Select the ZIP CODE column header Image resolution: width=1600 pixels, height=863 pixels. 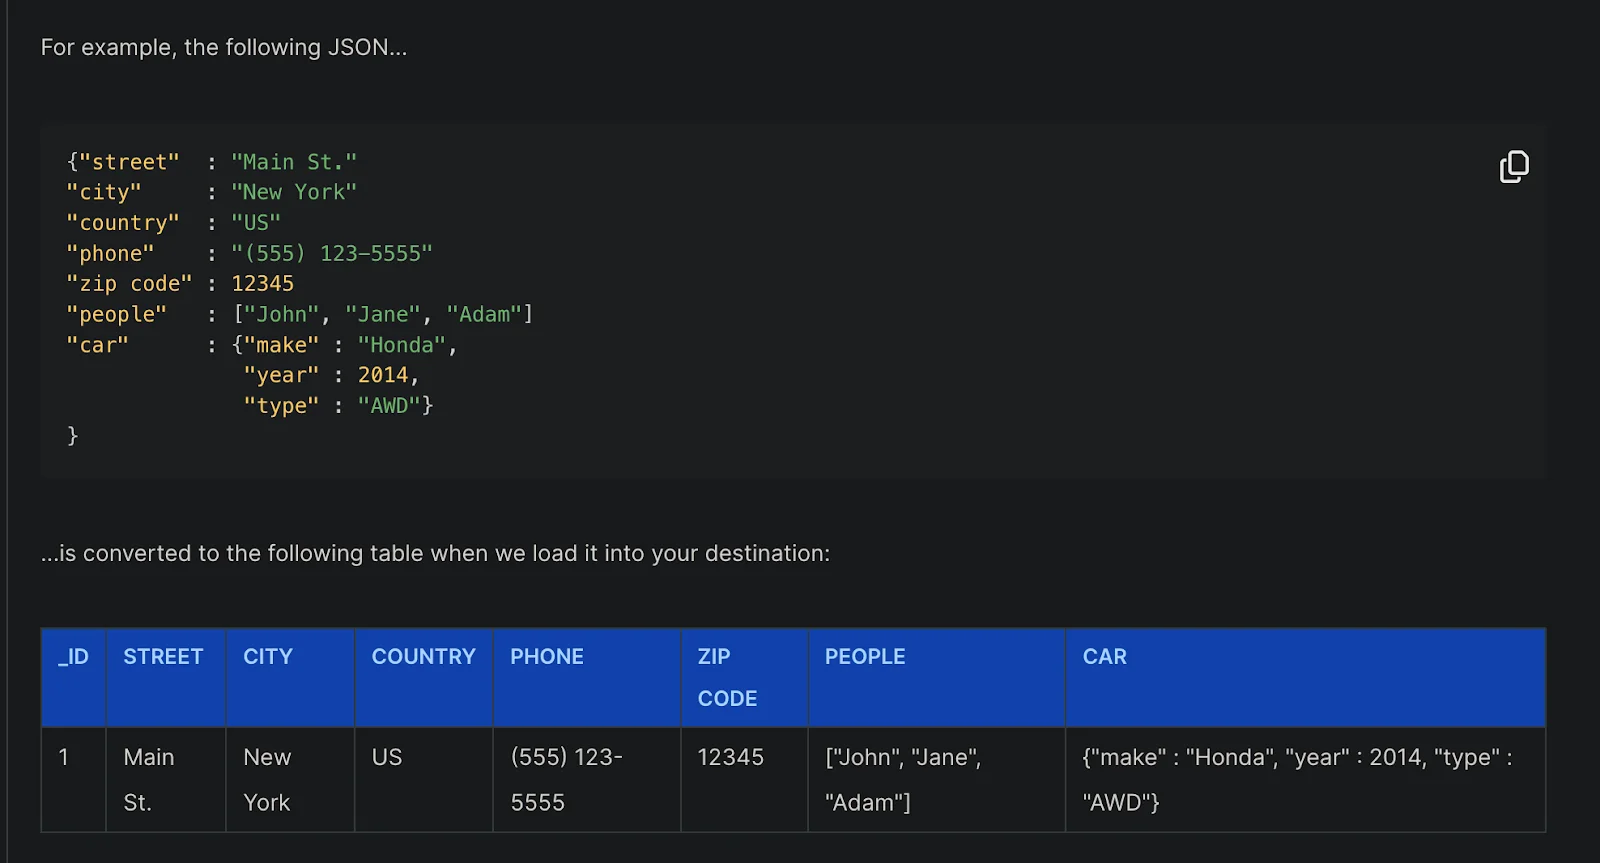coord(727,677)
